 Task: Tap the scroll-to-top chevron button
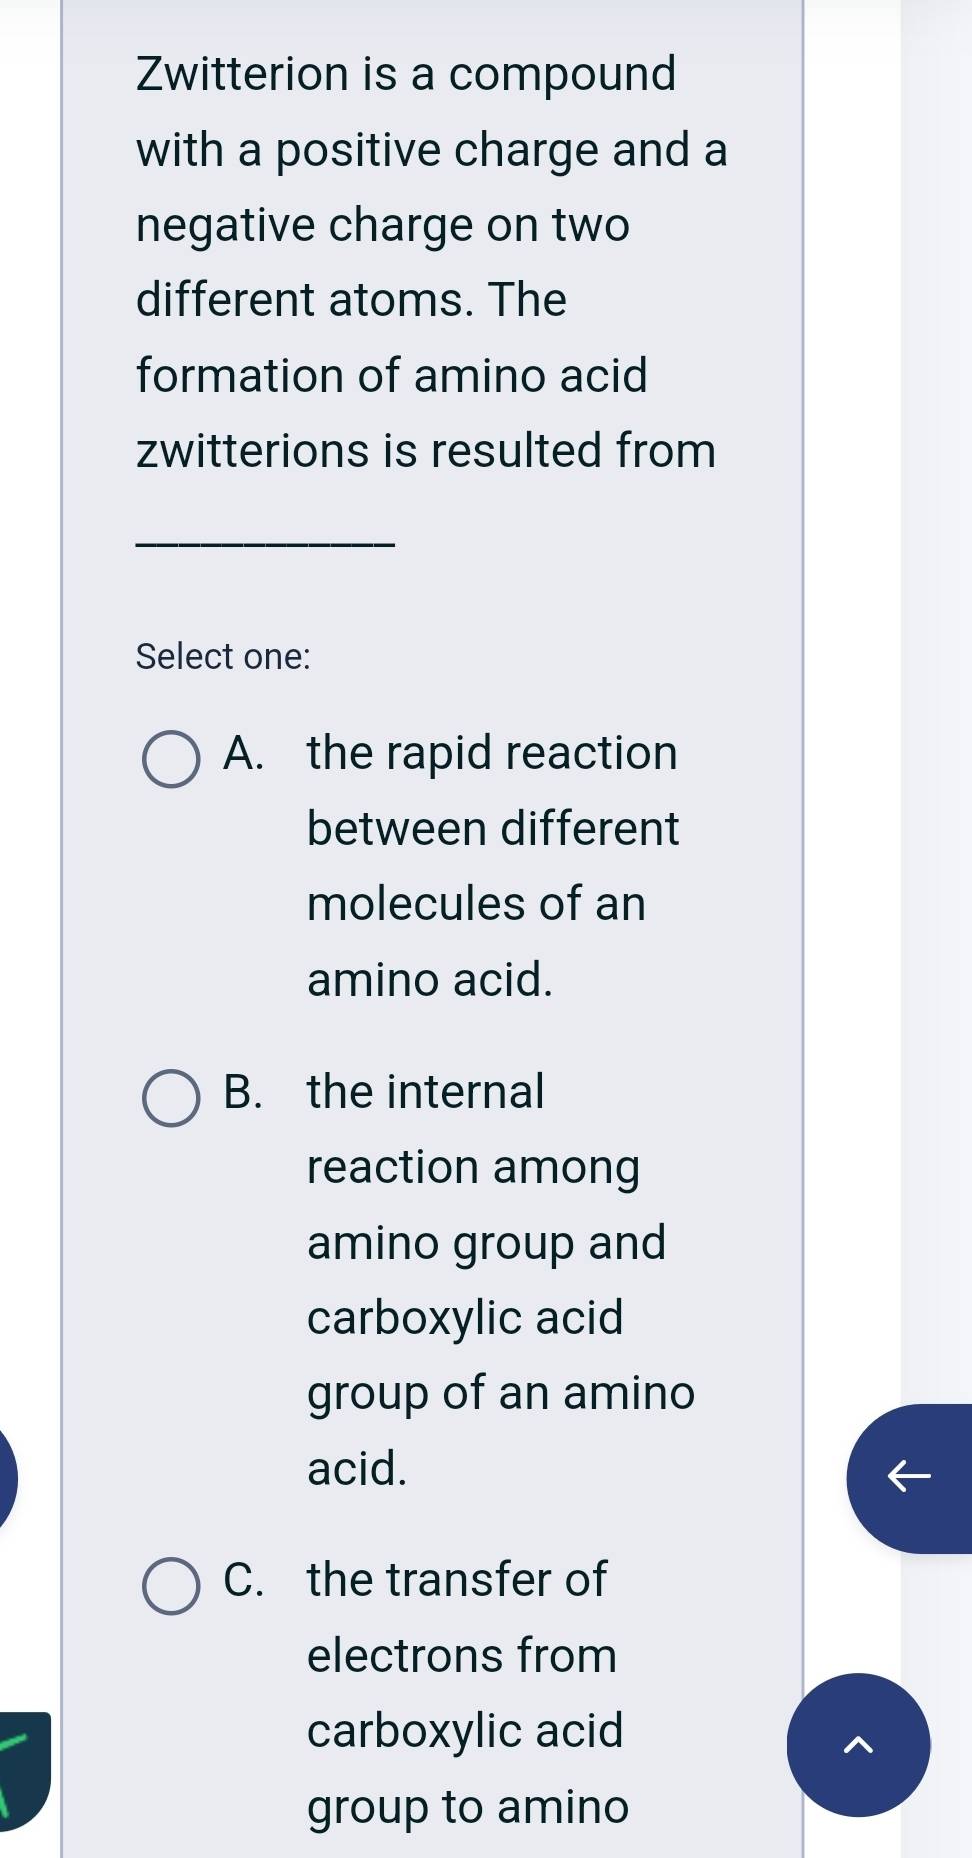point(858,1745)
